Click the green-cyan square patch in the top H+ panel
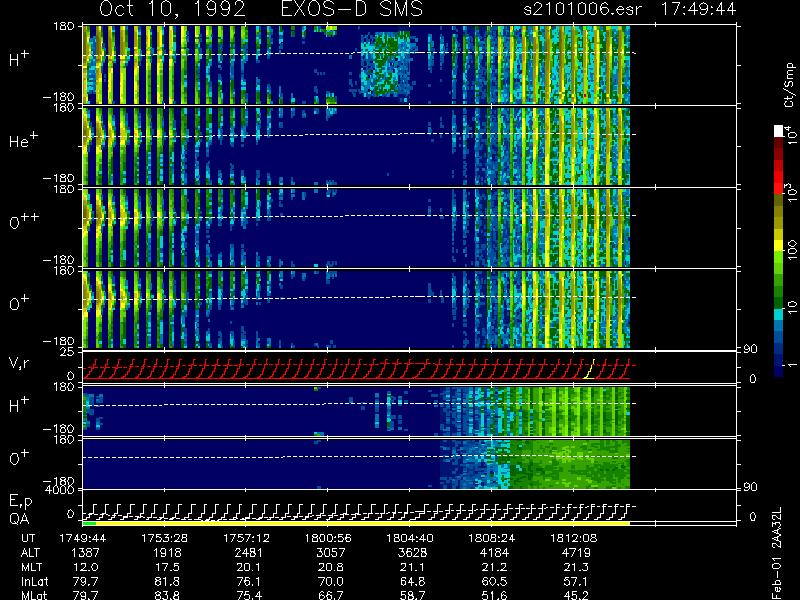This screenshot has height=600, width=800. [385, 64]
